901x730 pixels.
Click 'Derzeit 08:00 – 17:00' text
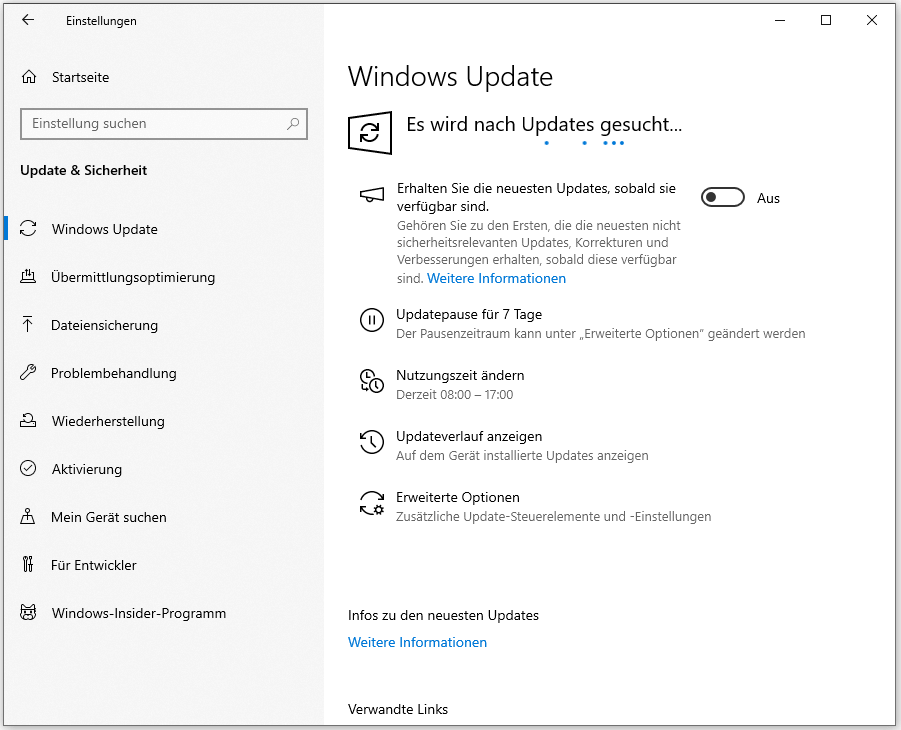[x=454, y=394]
